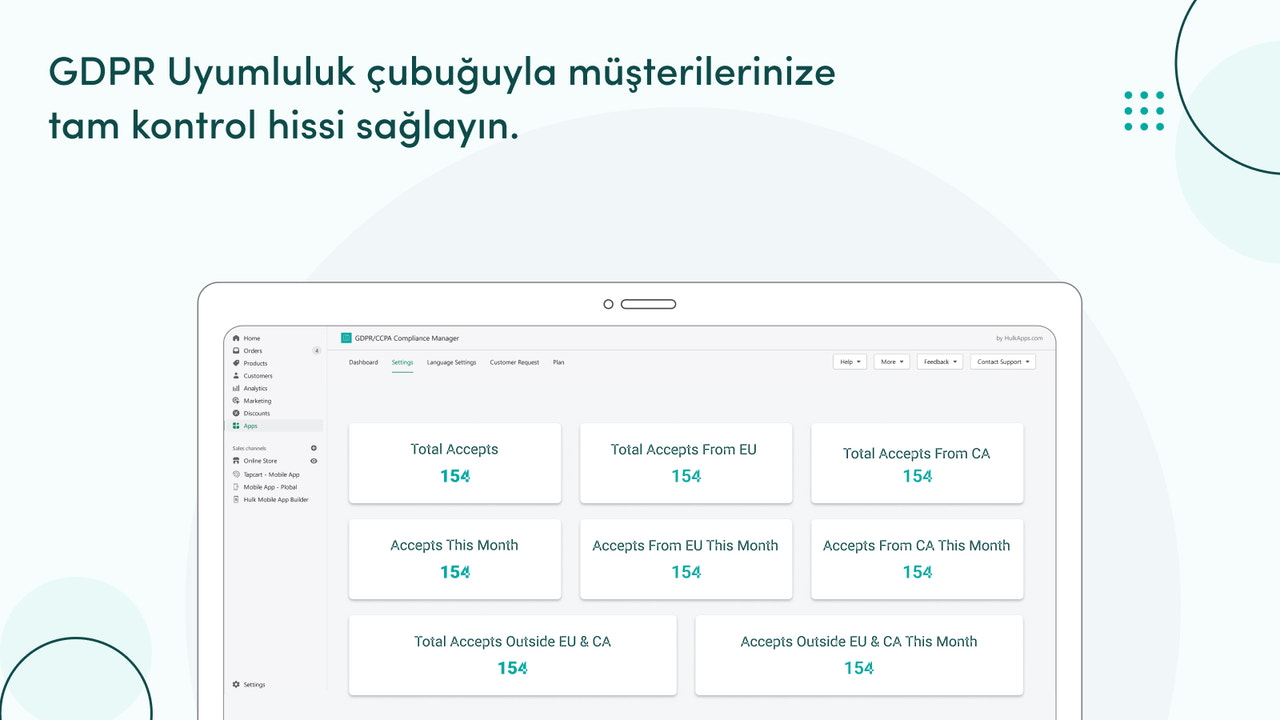Follow the by HulkApps.com link

[x=1020, y=339]
